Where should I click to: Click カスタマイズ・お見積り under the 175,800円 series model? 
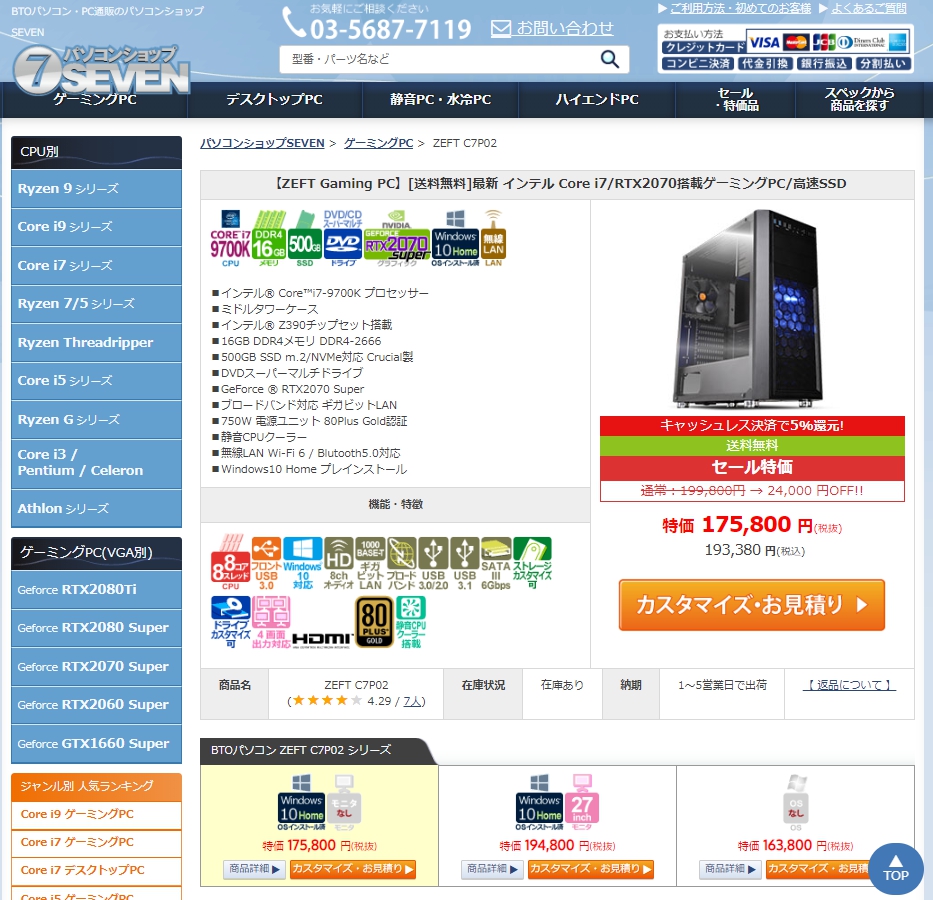pyautogui.click(x=353, y=869)
